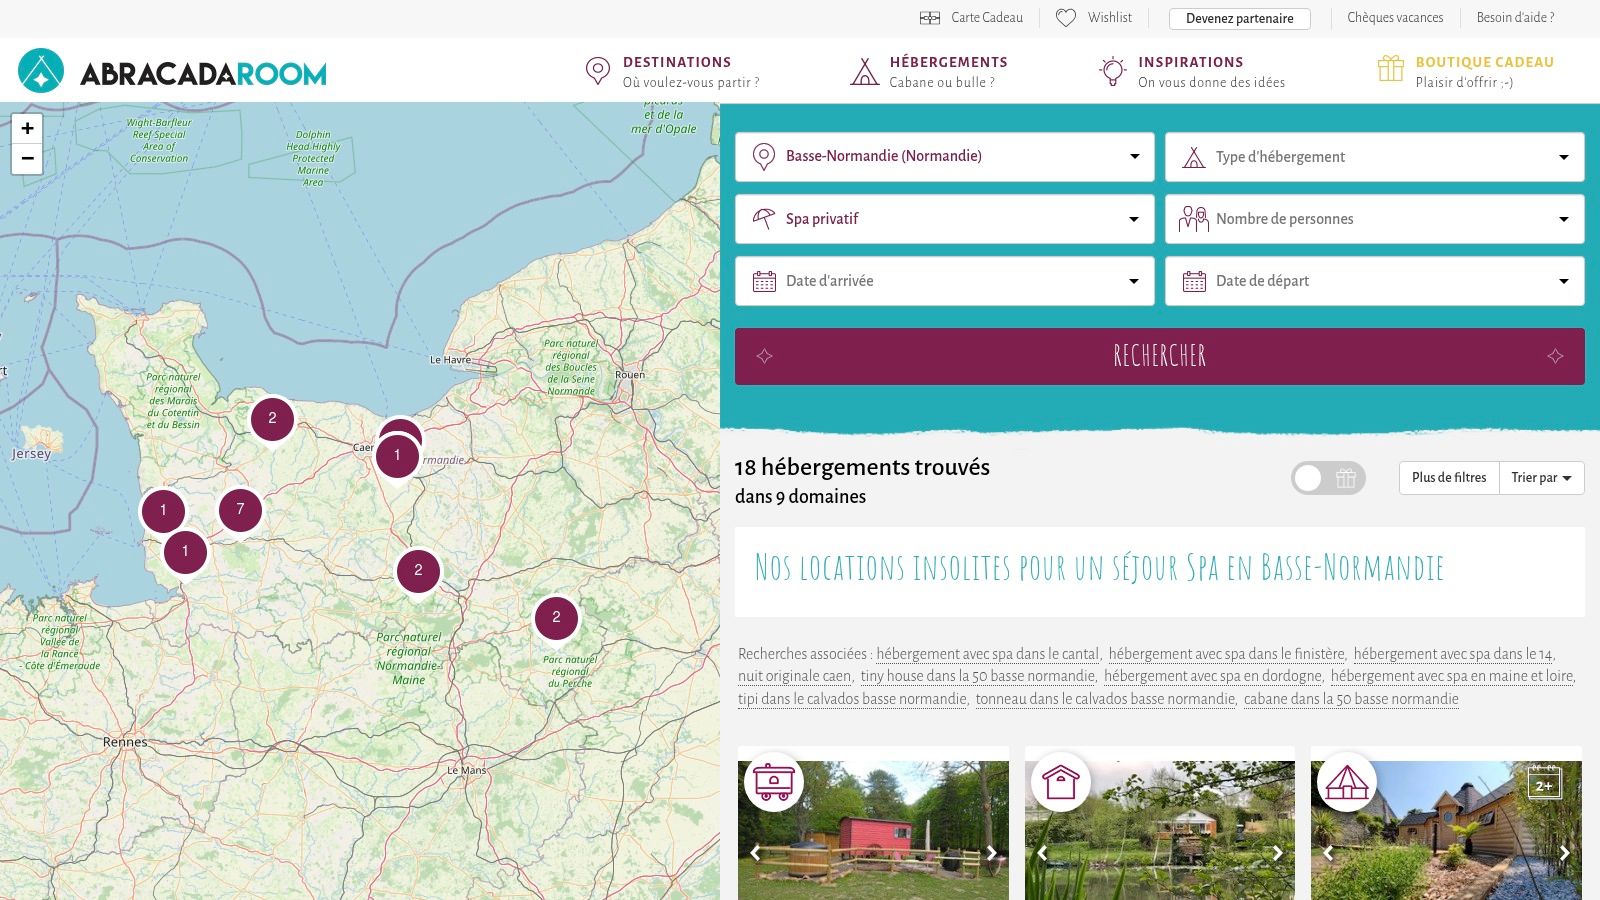Click map marker 1 near Jersey coast, upper
Screen dimensions: 1600x900
click(x=163, y=511)
